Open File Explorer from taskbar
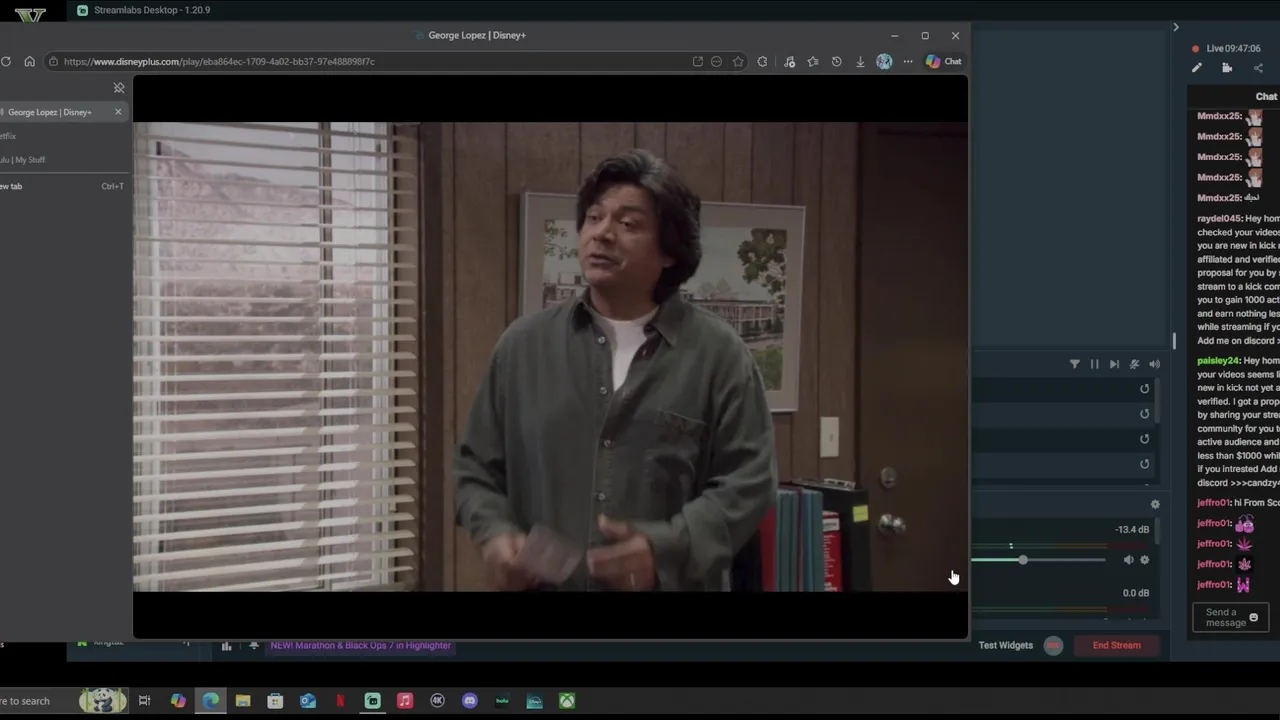Viewport: 1280px width, 720px height. (x=243, y=701)
